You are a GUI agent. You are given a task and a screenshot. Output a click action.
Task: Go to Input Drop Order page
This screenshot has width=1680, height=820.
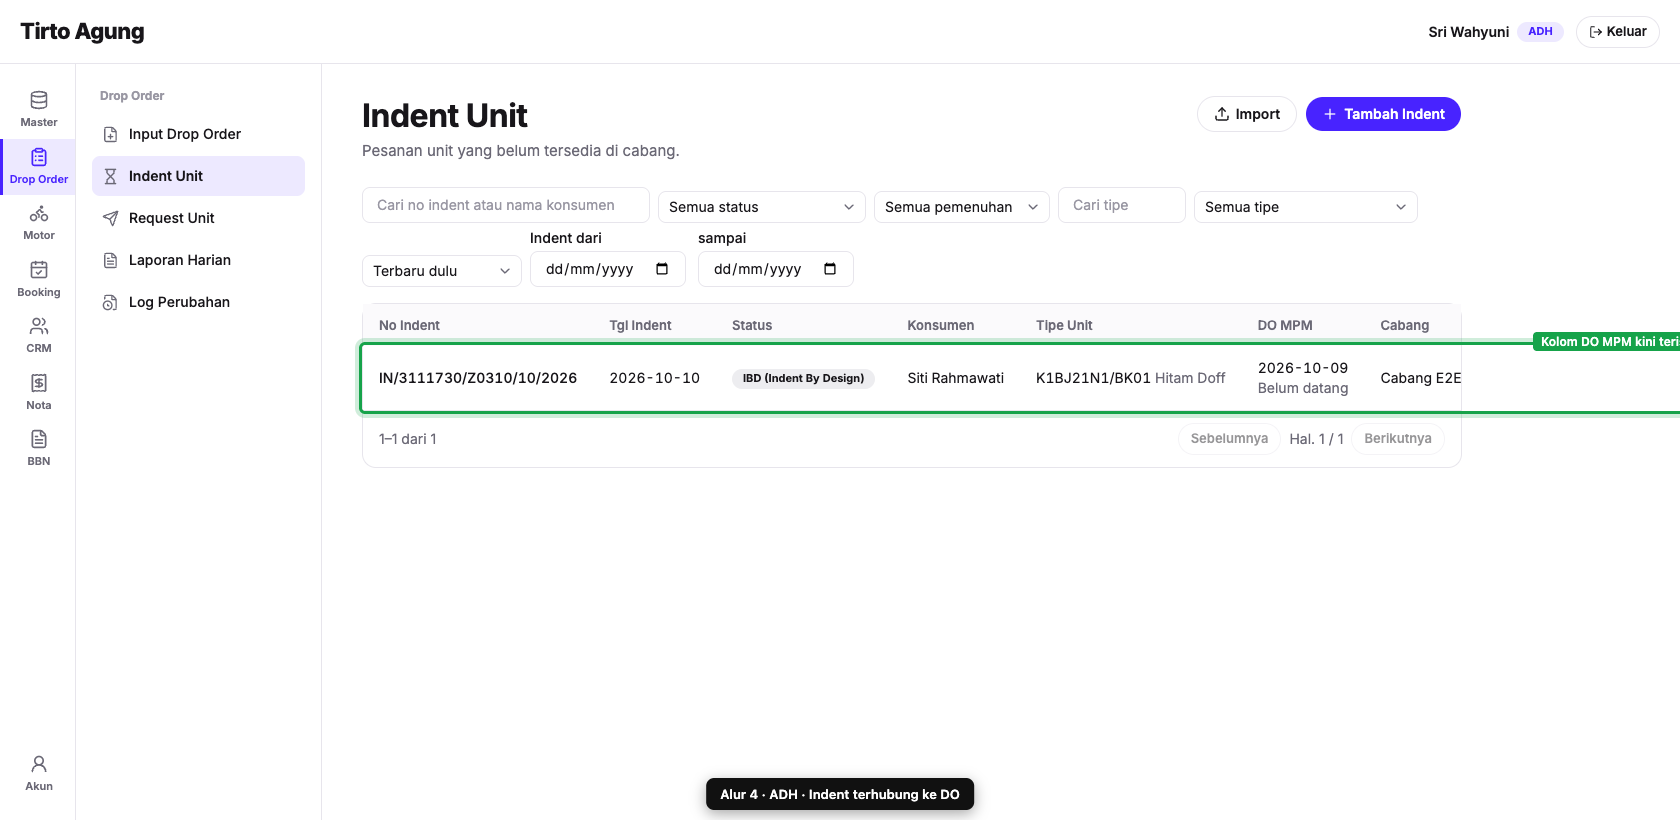click(198, 134)
